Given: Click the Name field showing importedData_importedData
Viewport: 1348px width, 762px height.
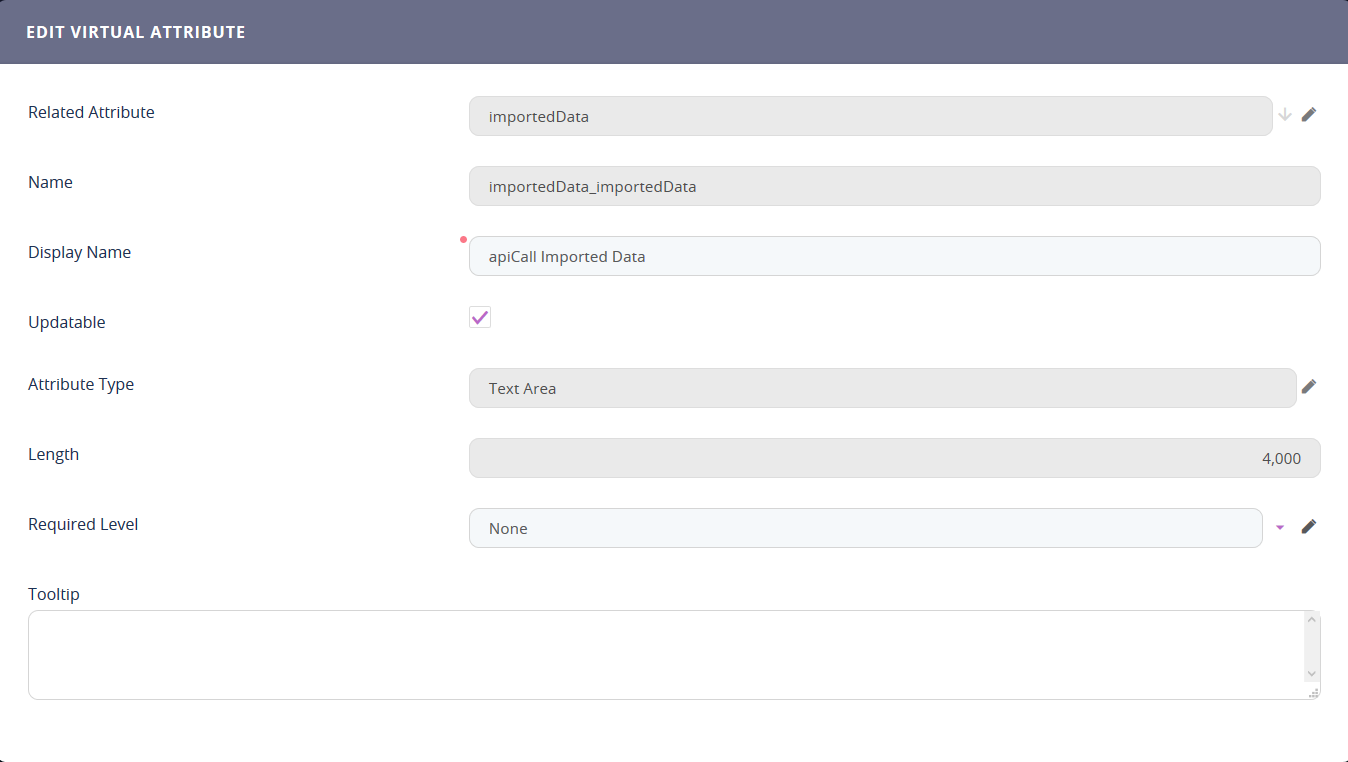Looking at the screenshot, I should click(894, 186).
